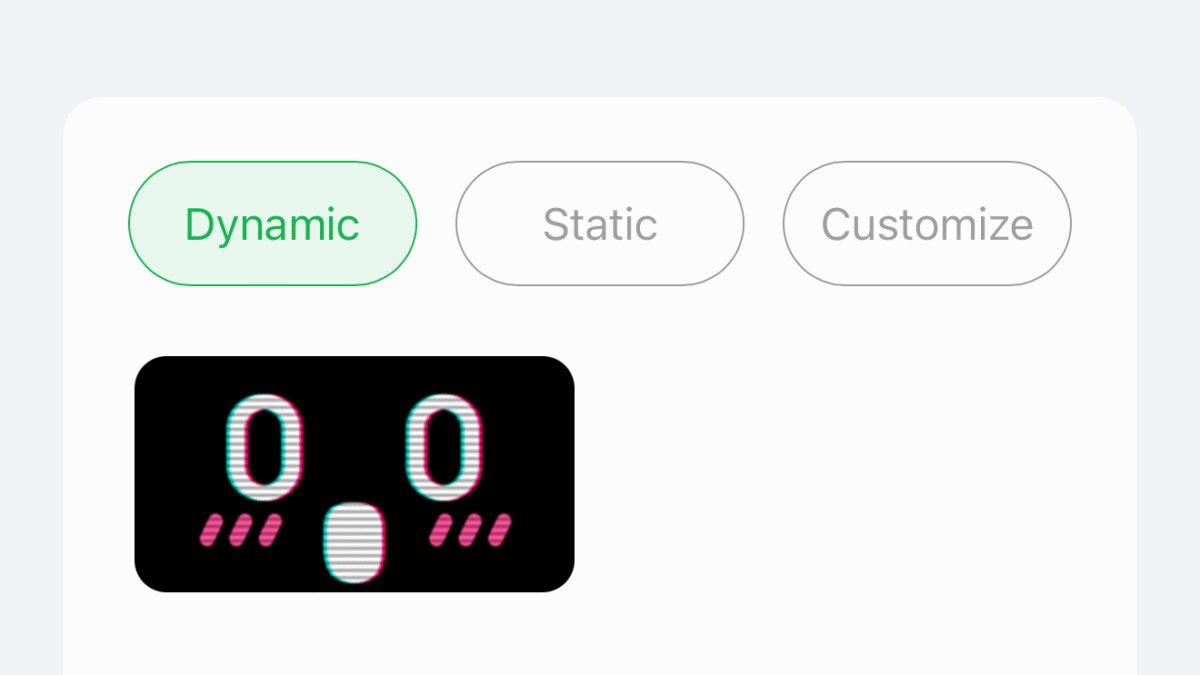This screenshot has height=675, width=1200.
Task: Click the third stroke of left blush
Action: tap(269, 530)
